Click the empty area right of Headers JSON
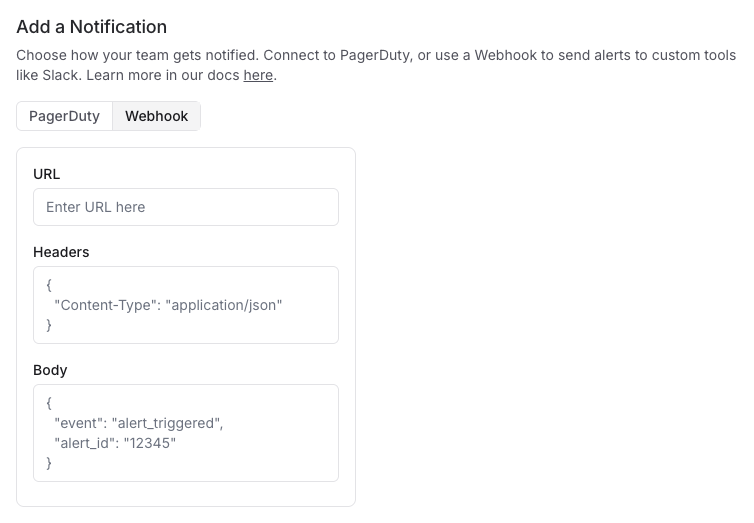This screenshot has height=523, width=754. coord(310,325)
